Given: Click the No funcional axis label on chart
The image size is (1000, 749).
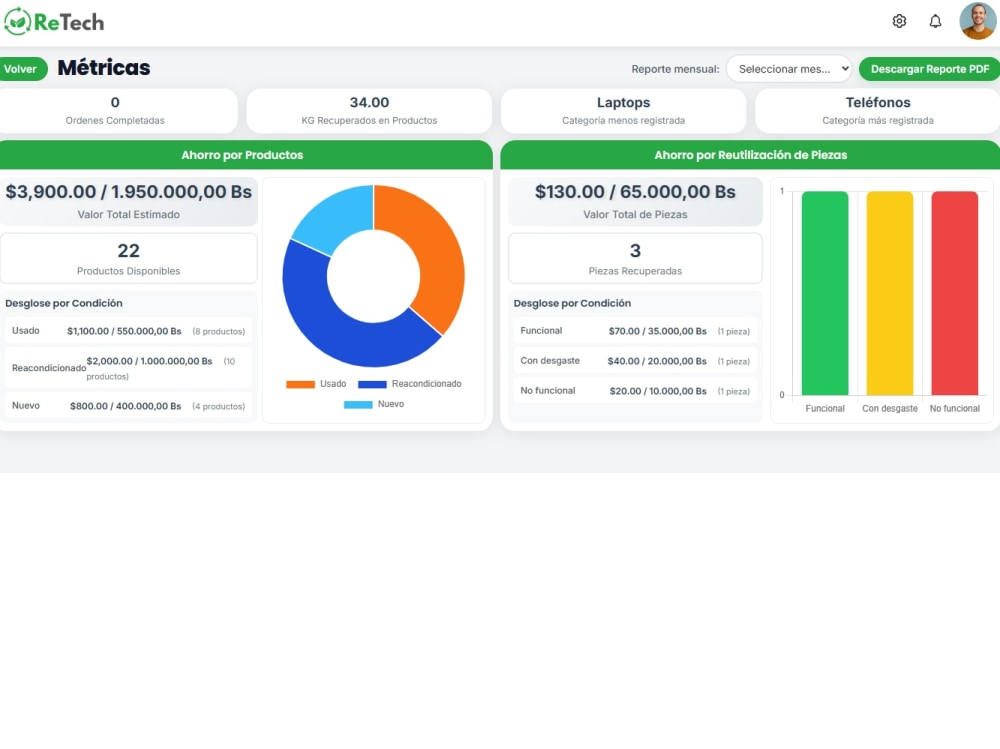Looking at the screenshot, I should coord(955,408).
